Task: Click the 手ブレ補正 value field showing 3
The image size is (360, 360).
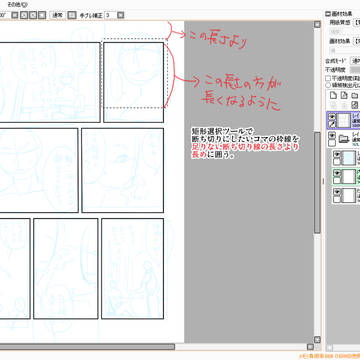Action: (x=110, y=15)
